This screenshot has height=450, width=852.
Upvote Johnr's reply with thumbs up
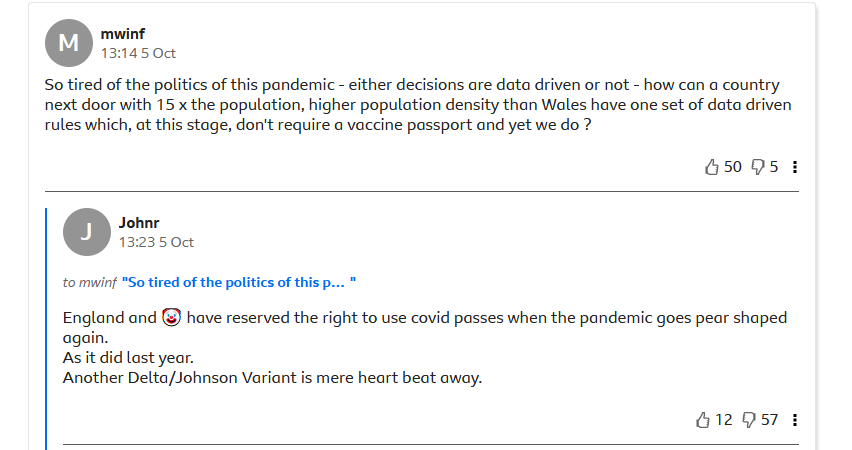[703, 420]
